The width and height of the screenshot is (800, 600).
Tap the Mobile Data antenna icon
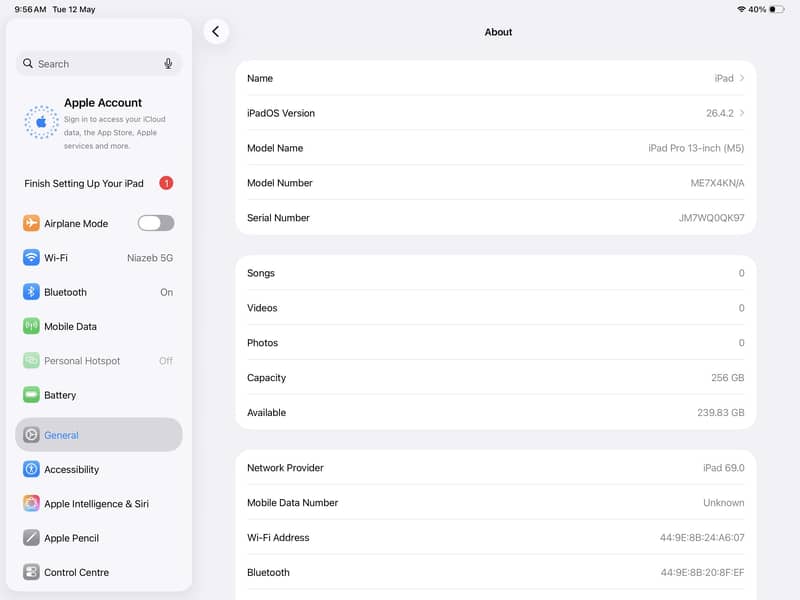click(31, 326)
